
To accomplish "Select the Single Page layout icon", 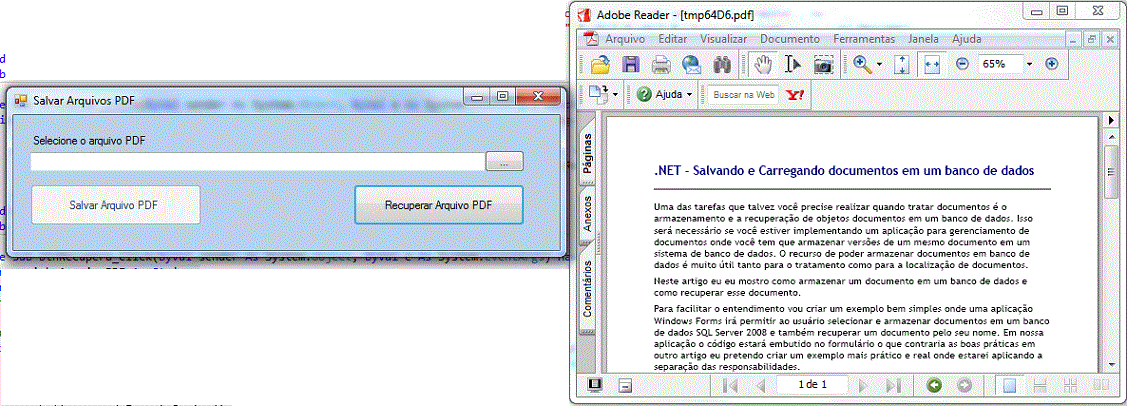I will pos(1010,386).
